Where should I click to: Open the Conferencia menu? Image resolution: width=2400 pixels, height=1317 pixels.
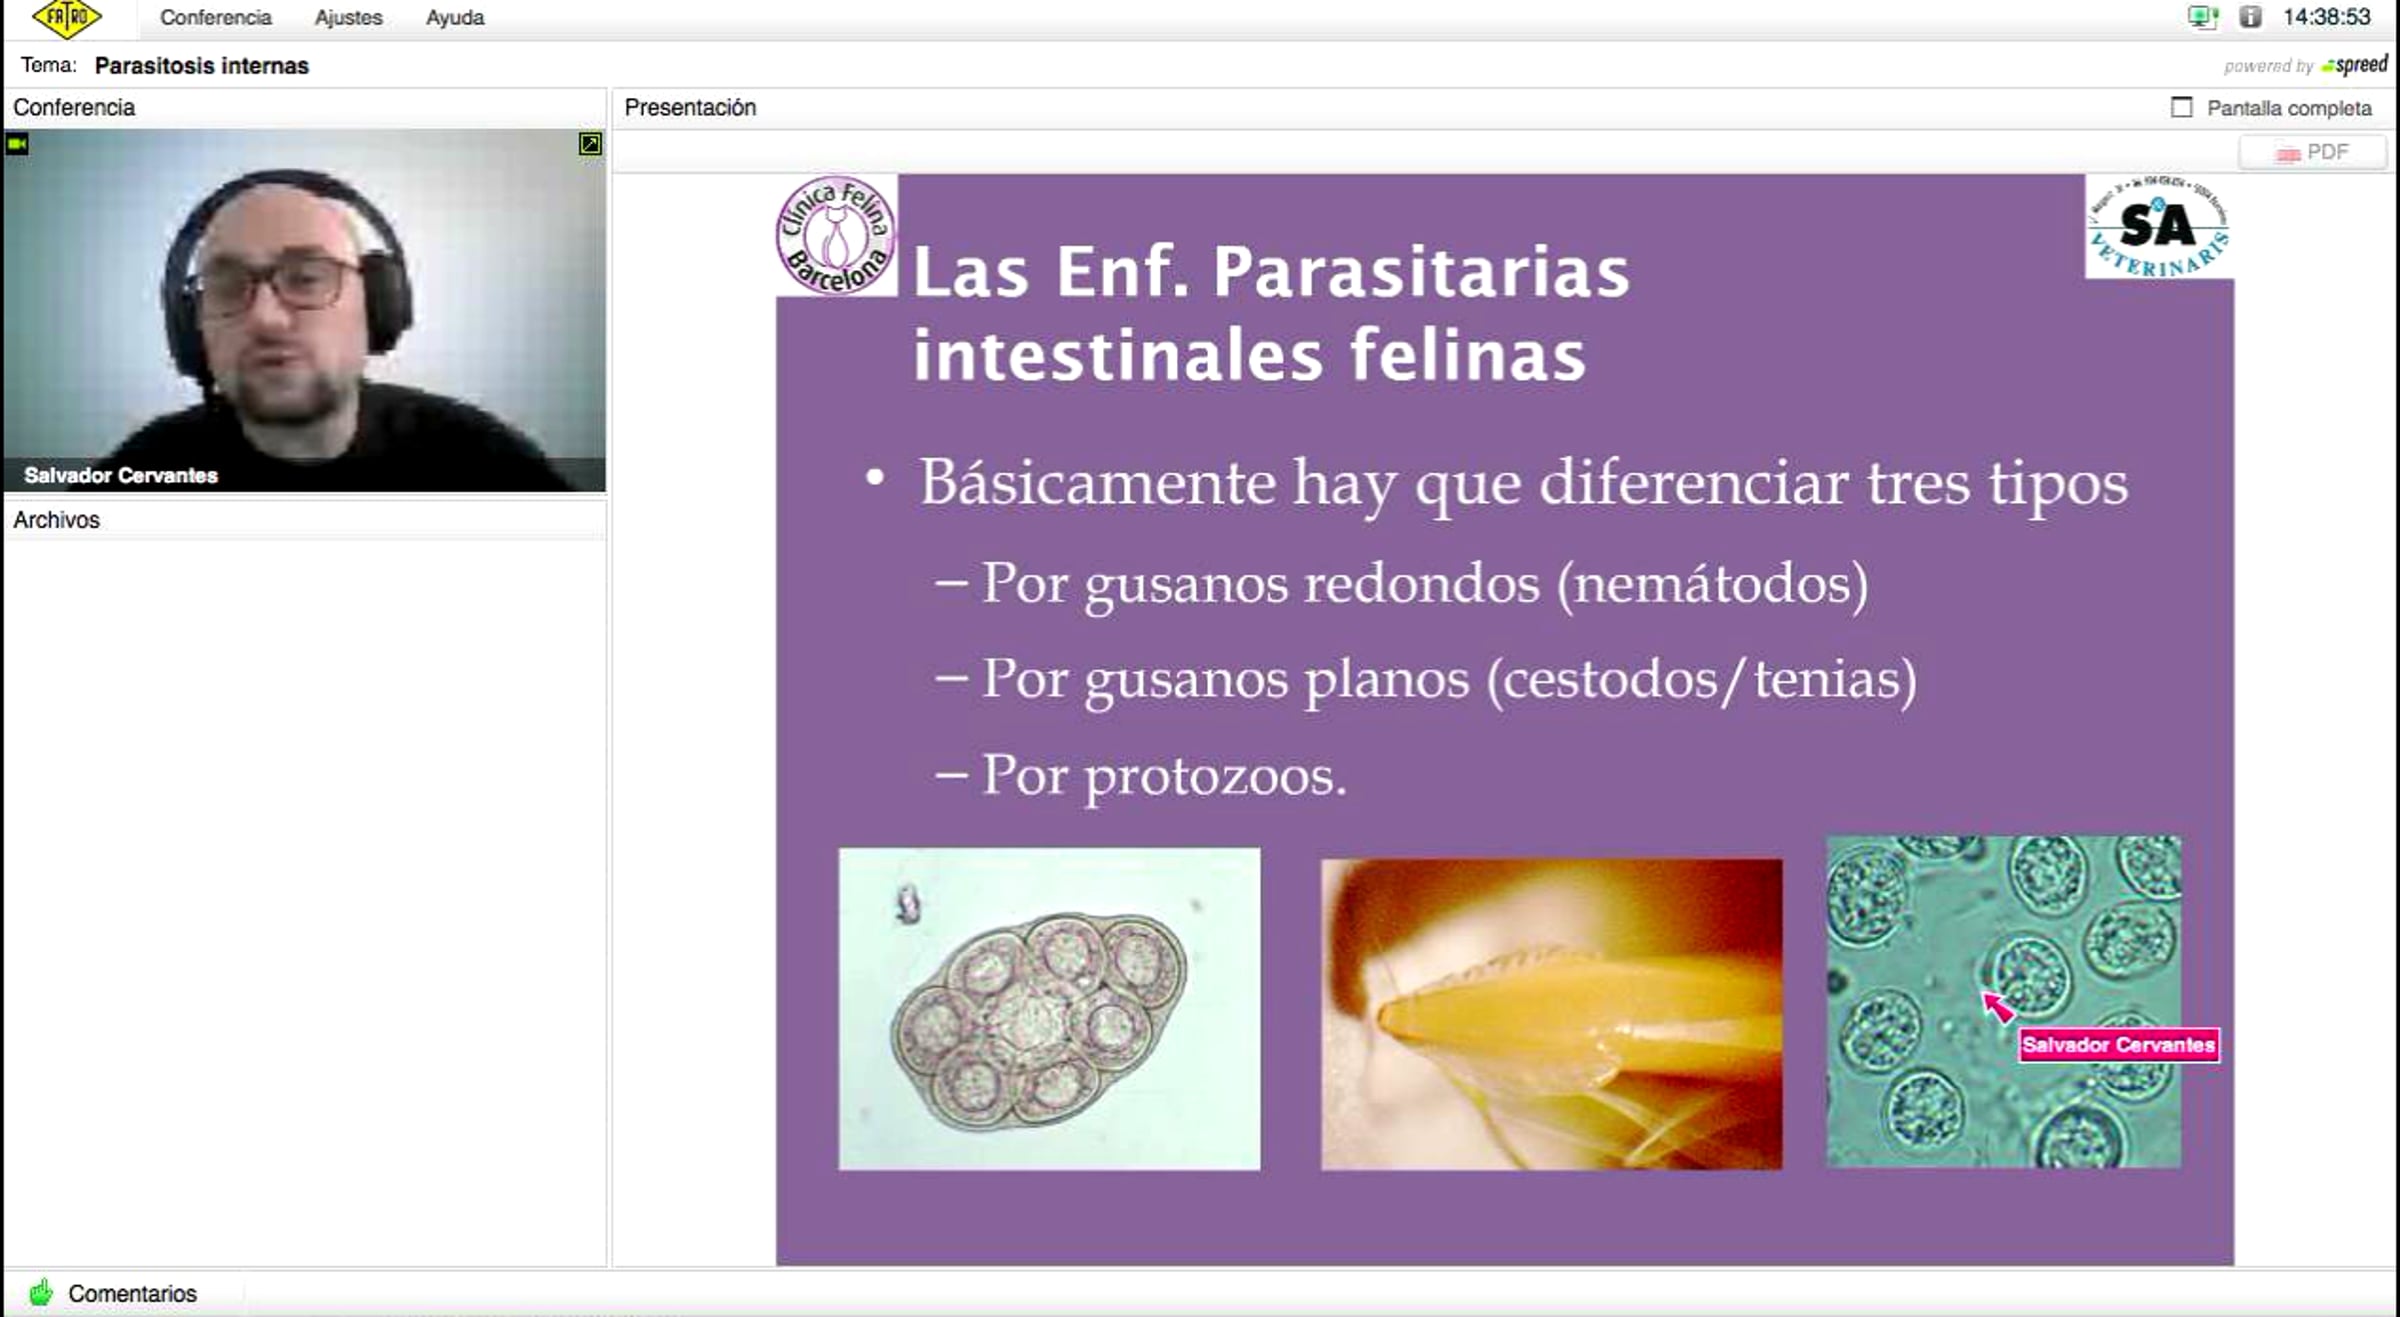coord(215,17)
